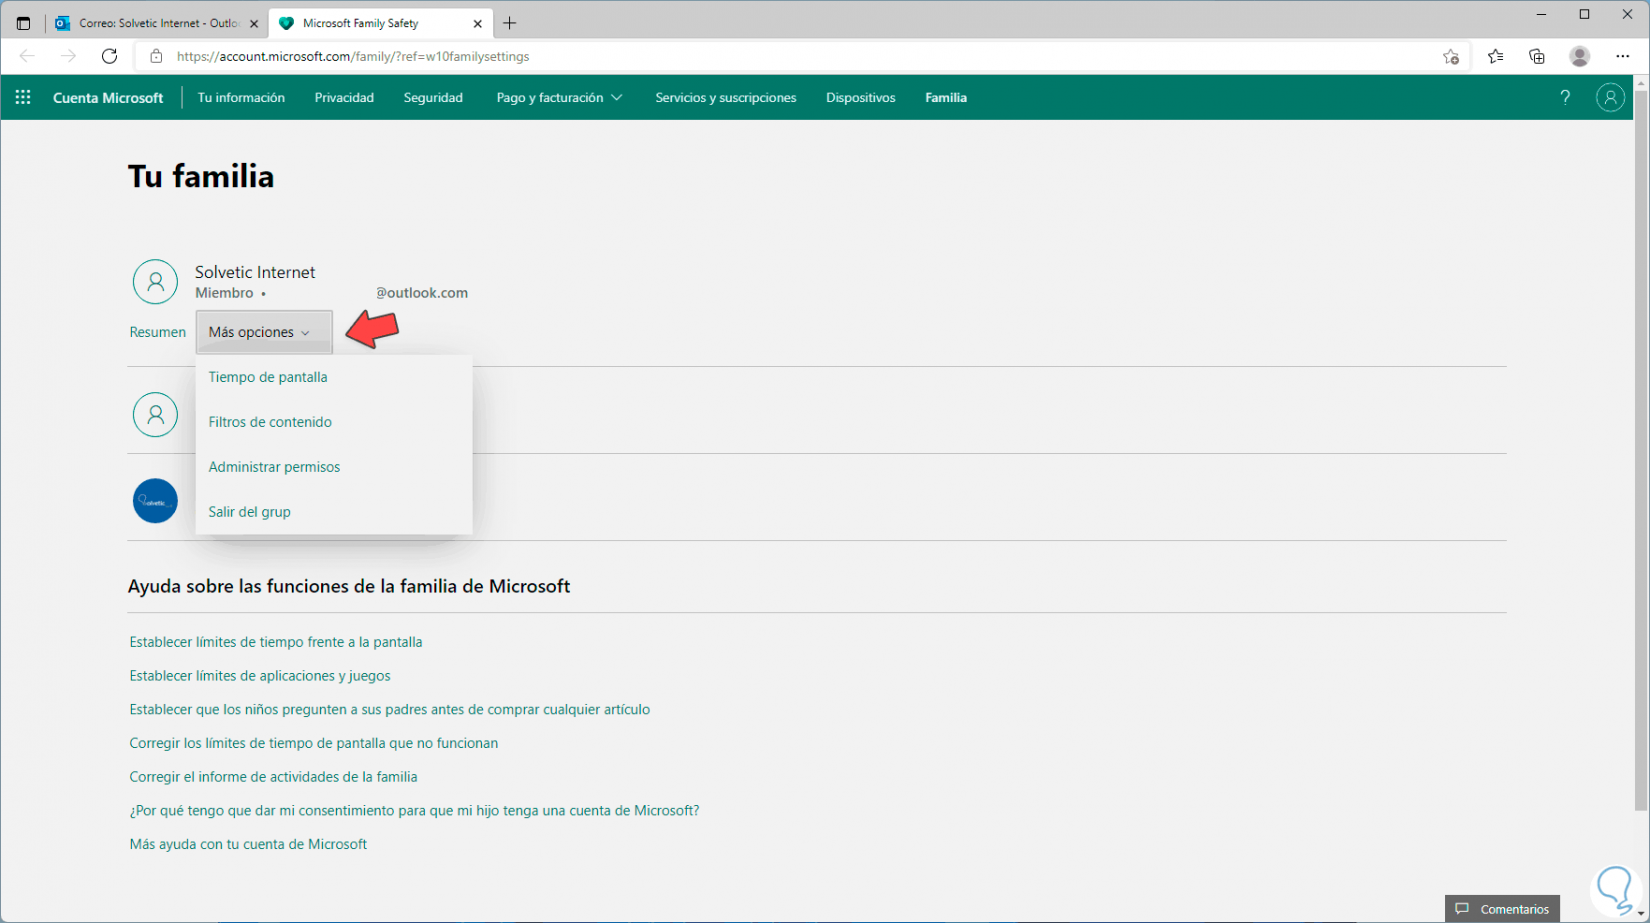The image size is (1650, 923).
Task: Open the tab actions menu icon
Action: click(23, 23)
